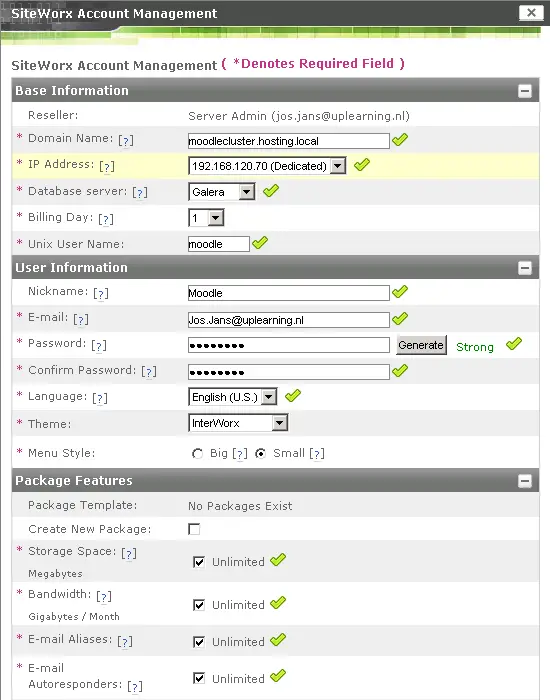550x700 pixels.
Task: Open help icon next to Confirm Password
Action: (x=149, y=371)
